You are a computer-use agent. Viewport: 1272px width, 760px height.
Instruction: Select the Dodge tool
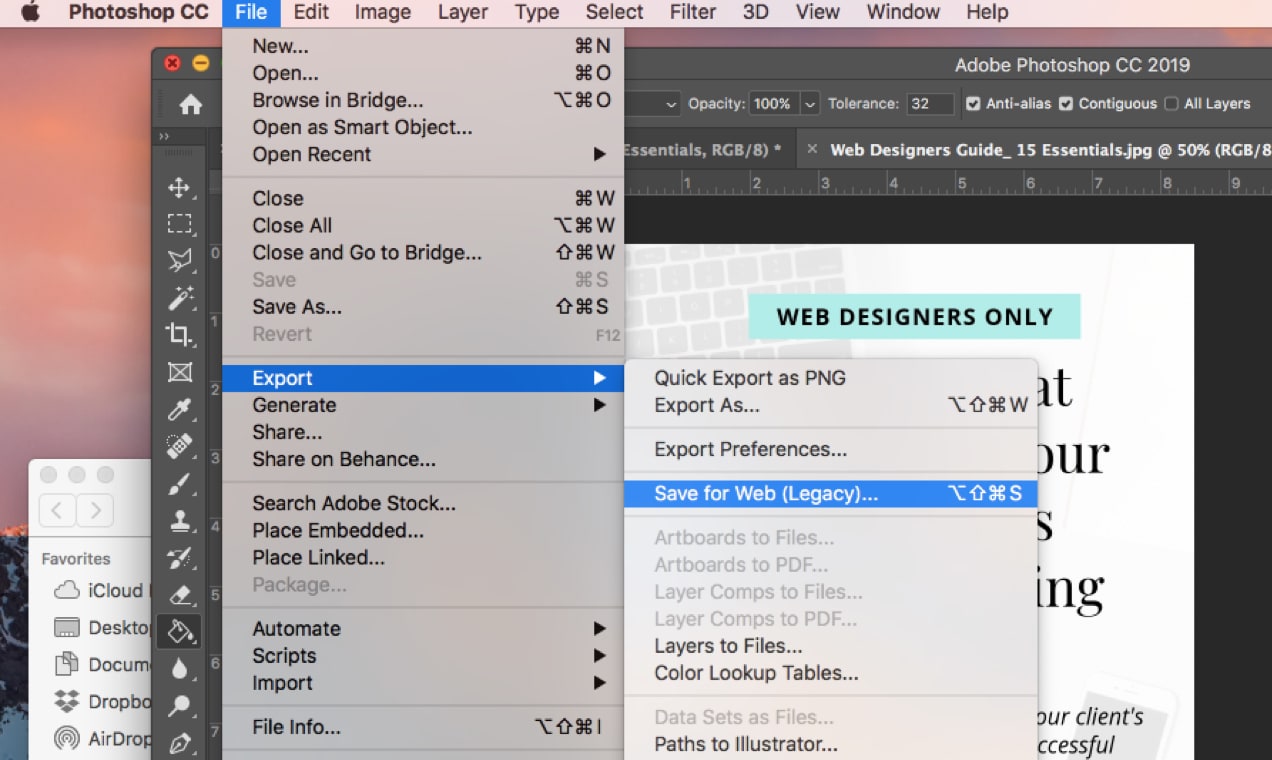[x=179, y=706]
